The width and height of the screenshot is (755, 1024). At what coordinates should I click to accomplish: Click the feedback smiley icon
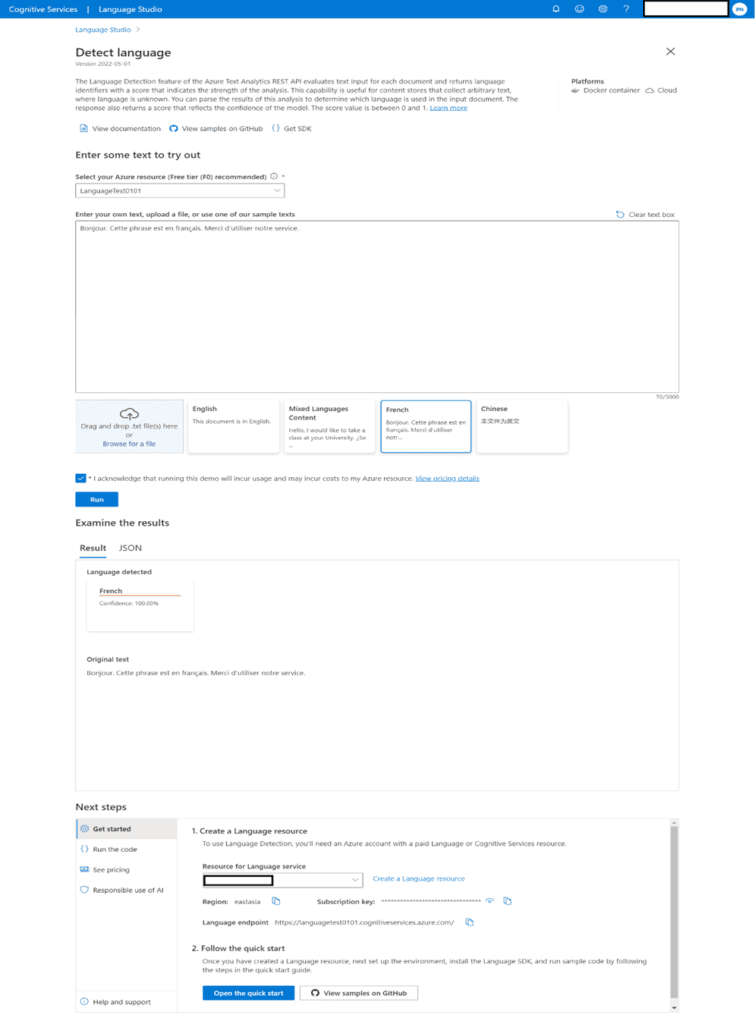(579, 9)
